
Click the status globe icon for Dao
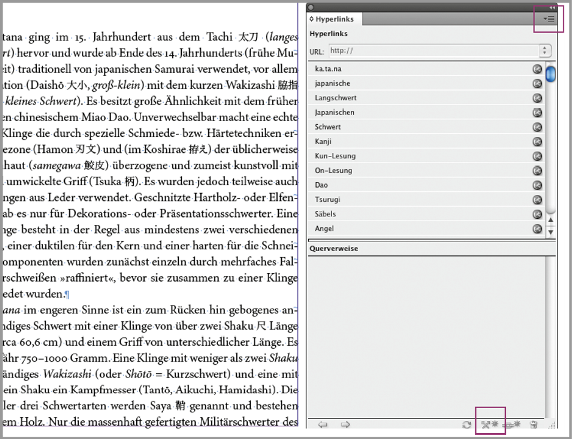537,185
